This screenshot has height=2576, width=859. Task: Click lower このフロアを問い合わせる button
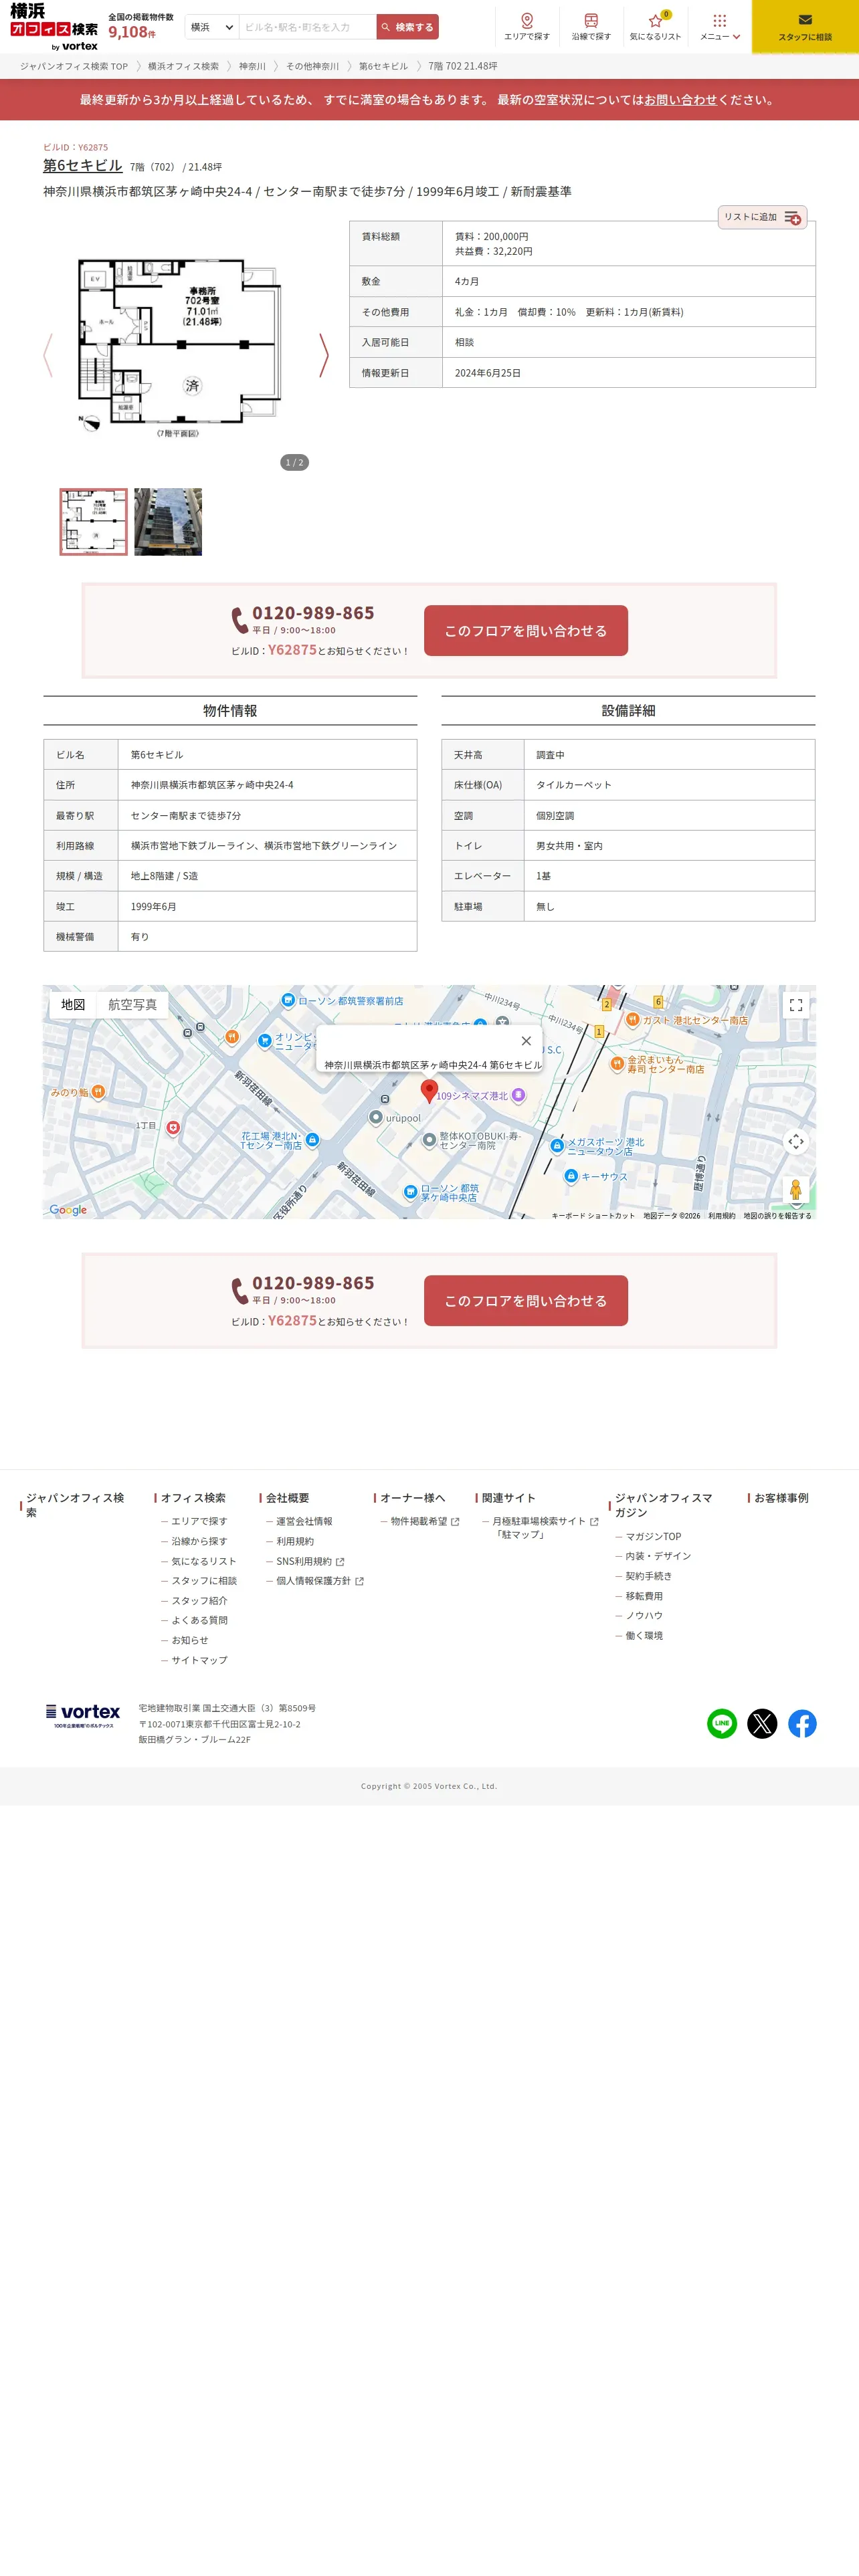[526, 1301]
